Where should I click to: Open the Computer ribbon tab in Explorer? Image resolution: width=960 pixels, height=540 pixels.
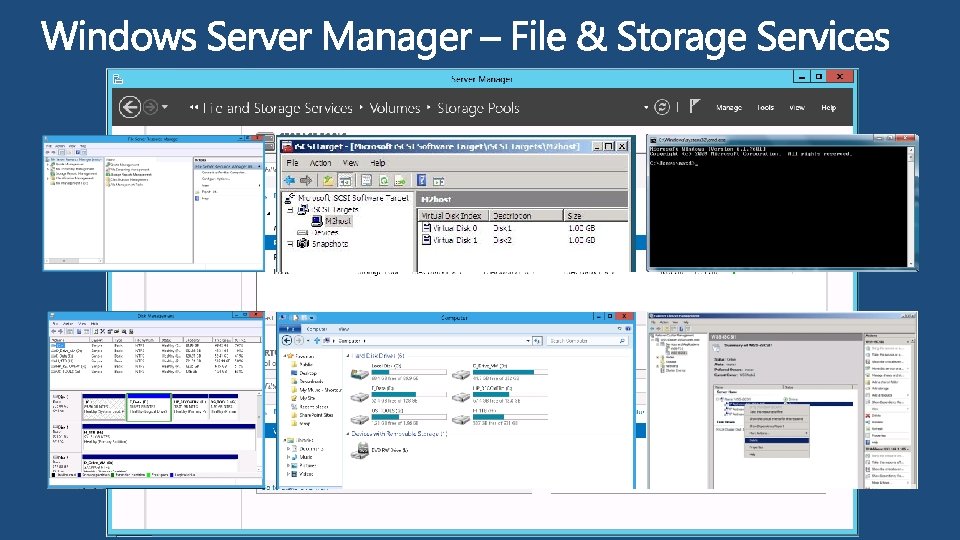(x=317, y=329)
